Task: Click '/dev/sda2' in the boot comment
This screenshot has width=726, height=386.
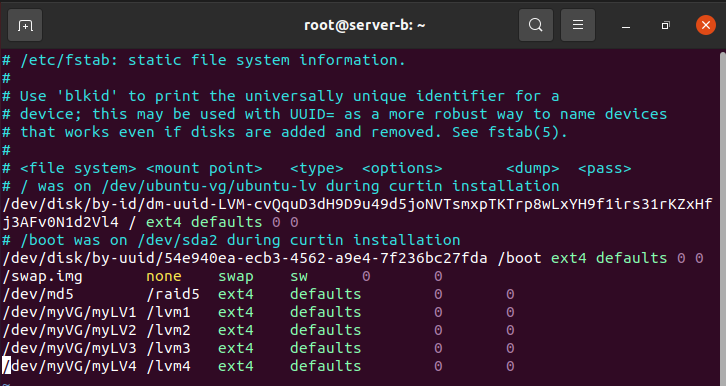Action: [x=177, y=240]
